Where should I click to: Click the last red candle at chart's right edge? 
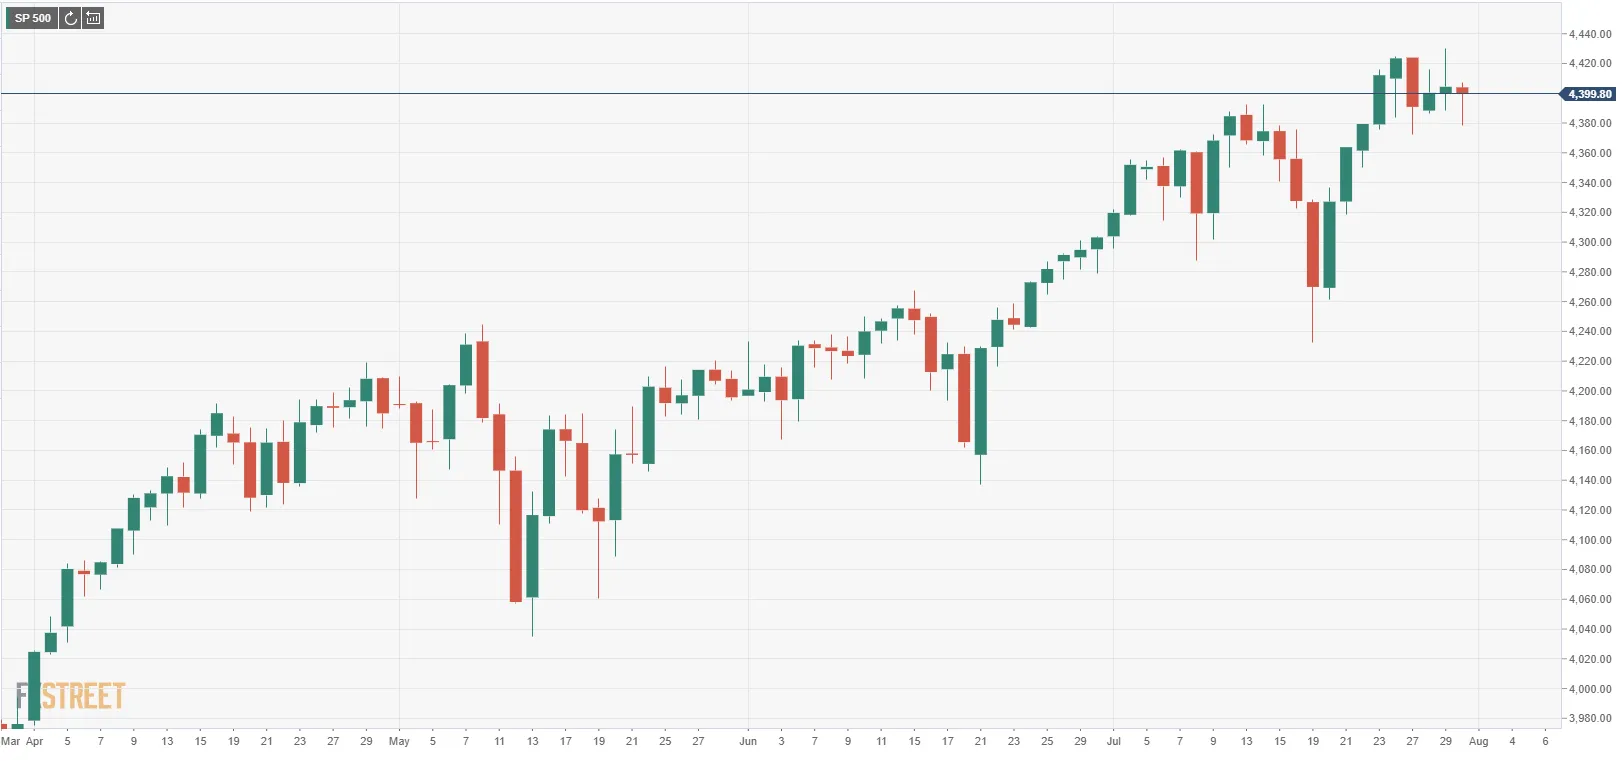(x=1462, y=91)
